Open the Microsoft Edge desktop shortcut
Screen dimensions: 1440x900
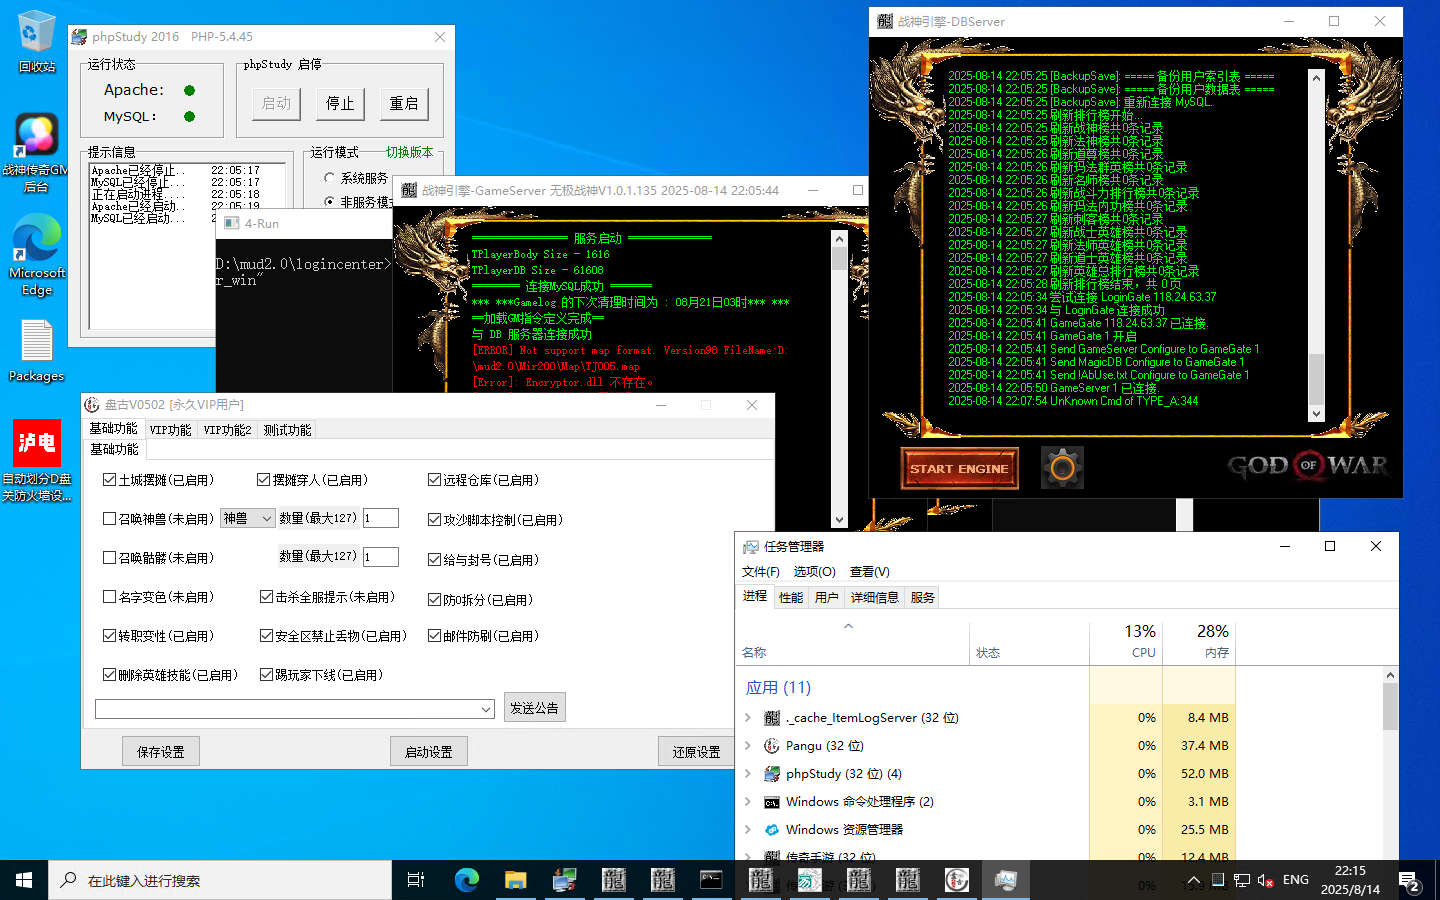tap(36, 256)
